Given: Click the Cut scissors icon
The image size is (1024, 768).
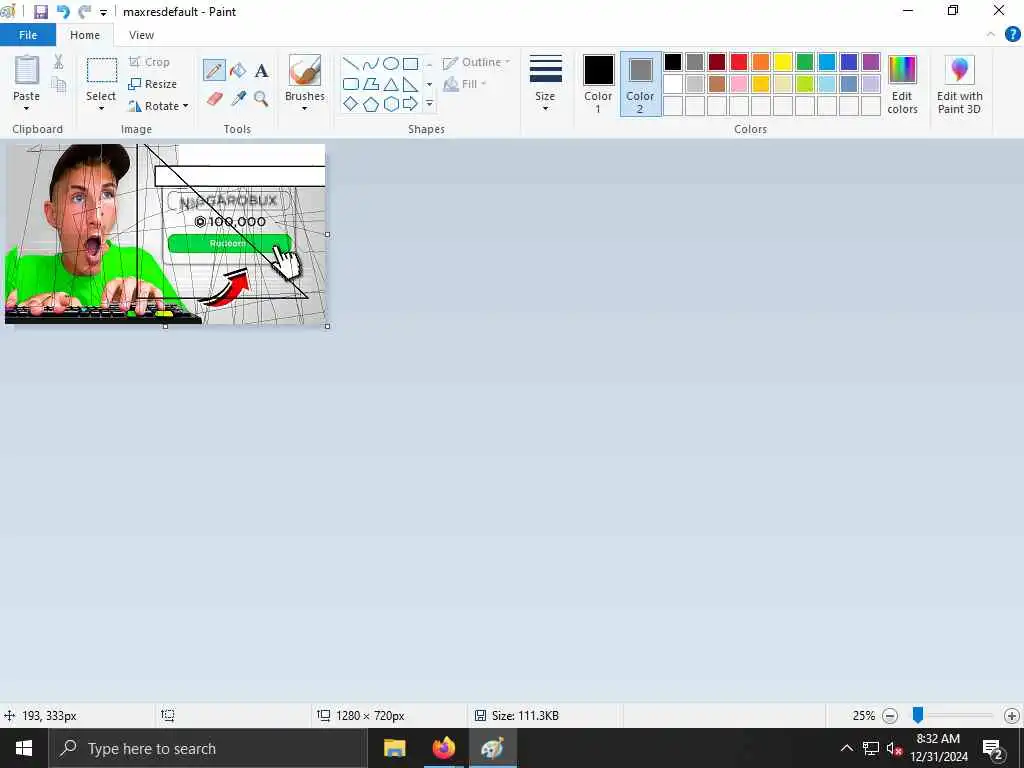Looking at the screenshot, I should pyautogui.click(x=58, y=61).
